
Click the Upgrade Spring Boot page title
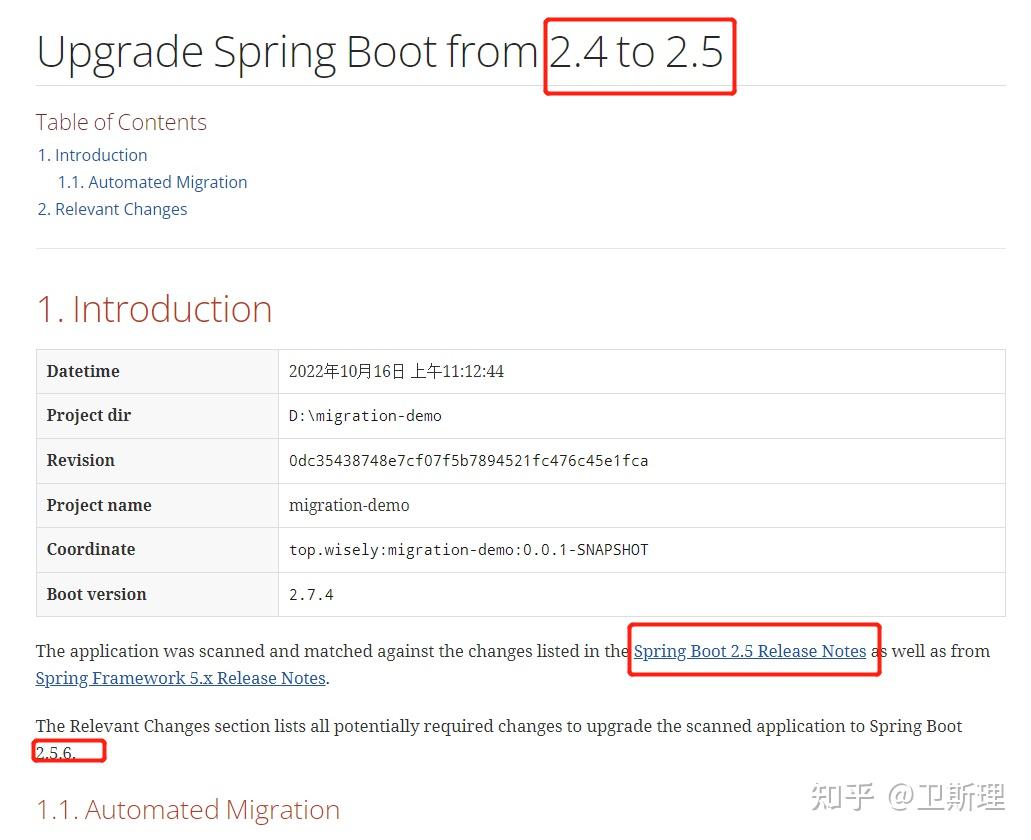380,52
